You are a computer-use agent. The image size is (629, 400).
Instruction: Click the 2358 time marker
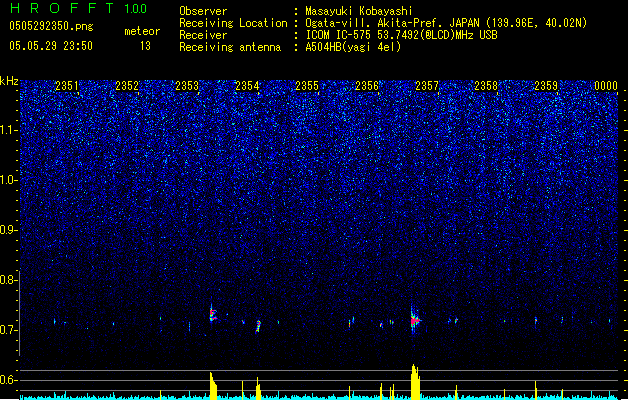[x=486, y=86]
